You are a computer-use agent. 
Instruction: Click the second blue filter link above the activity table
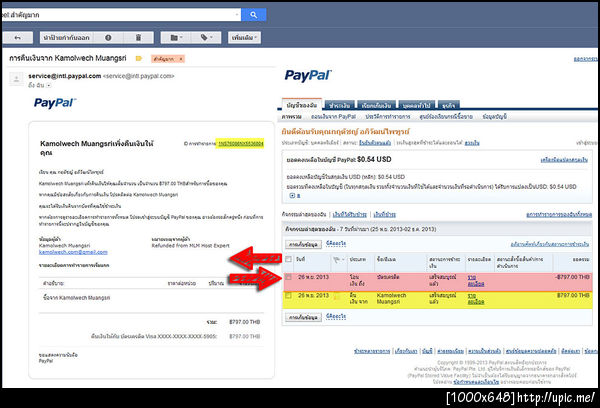pos(385,215)
